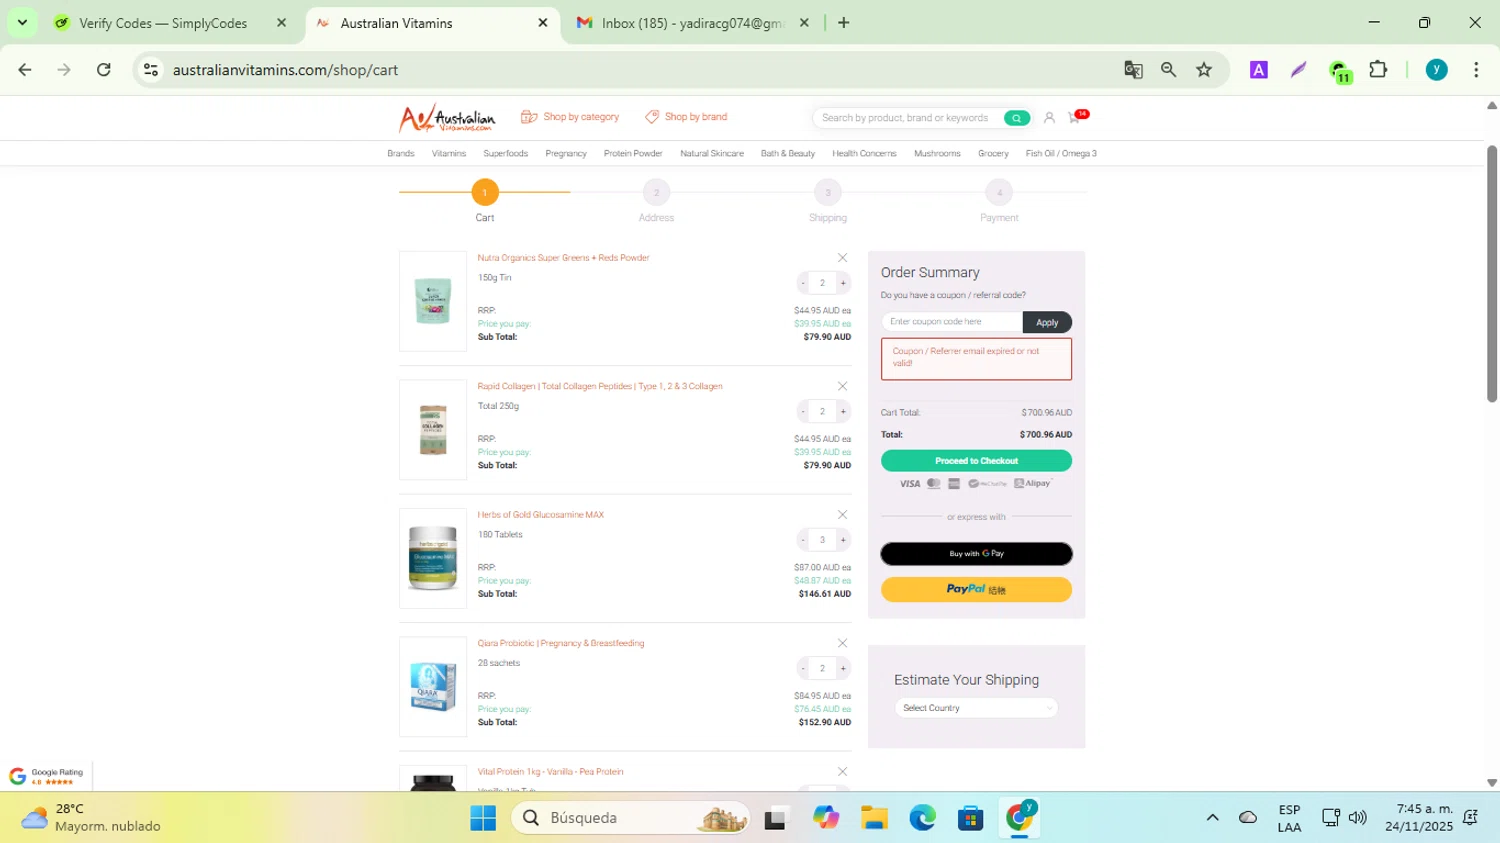Open Vital Protein 1kg Vanilla link

(x=550, y=772)
